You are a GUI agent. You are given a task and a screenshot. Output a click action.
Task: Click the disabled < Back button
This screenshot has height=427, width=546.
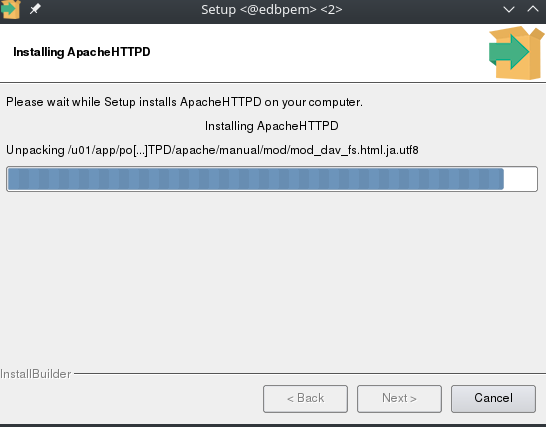[x=305, y=398]
